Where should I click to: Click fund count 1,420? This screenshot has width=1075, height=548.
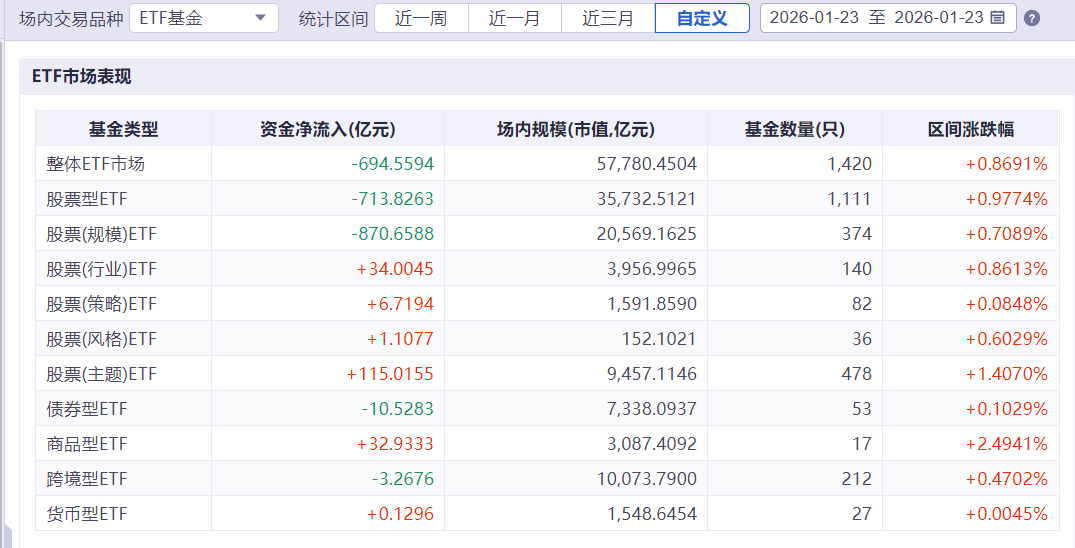click(x=849, y=164)
